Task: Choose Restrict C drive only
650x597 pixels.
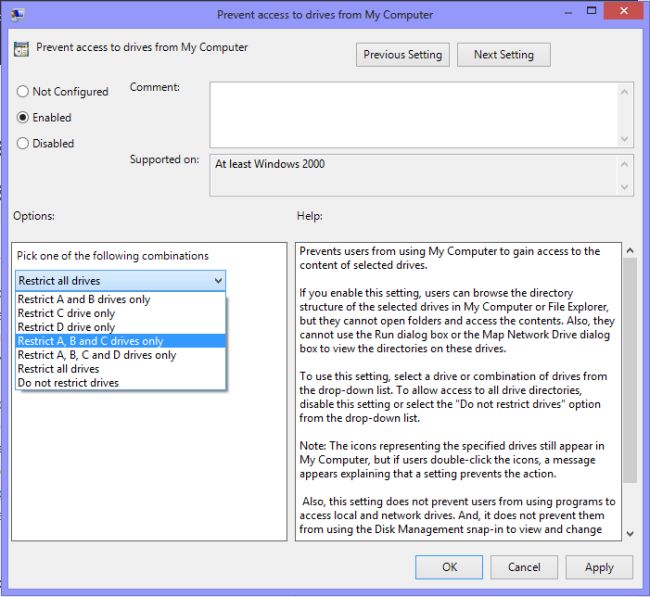Action: coord(121,313)
